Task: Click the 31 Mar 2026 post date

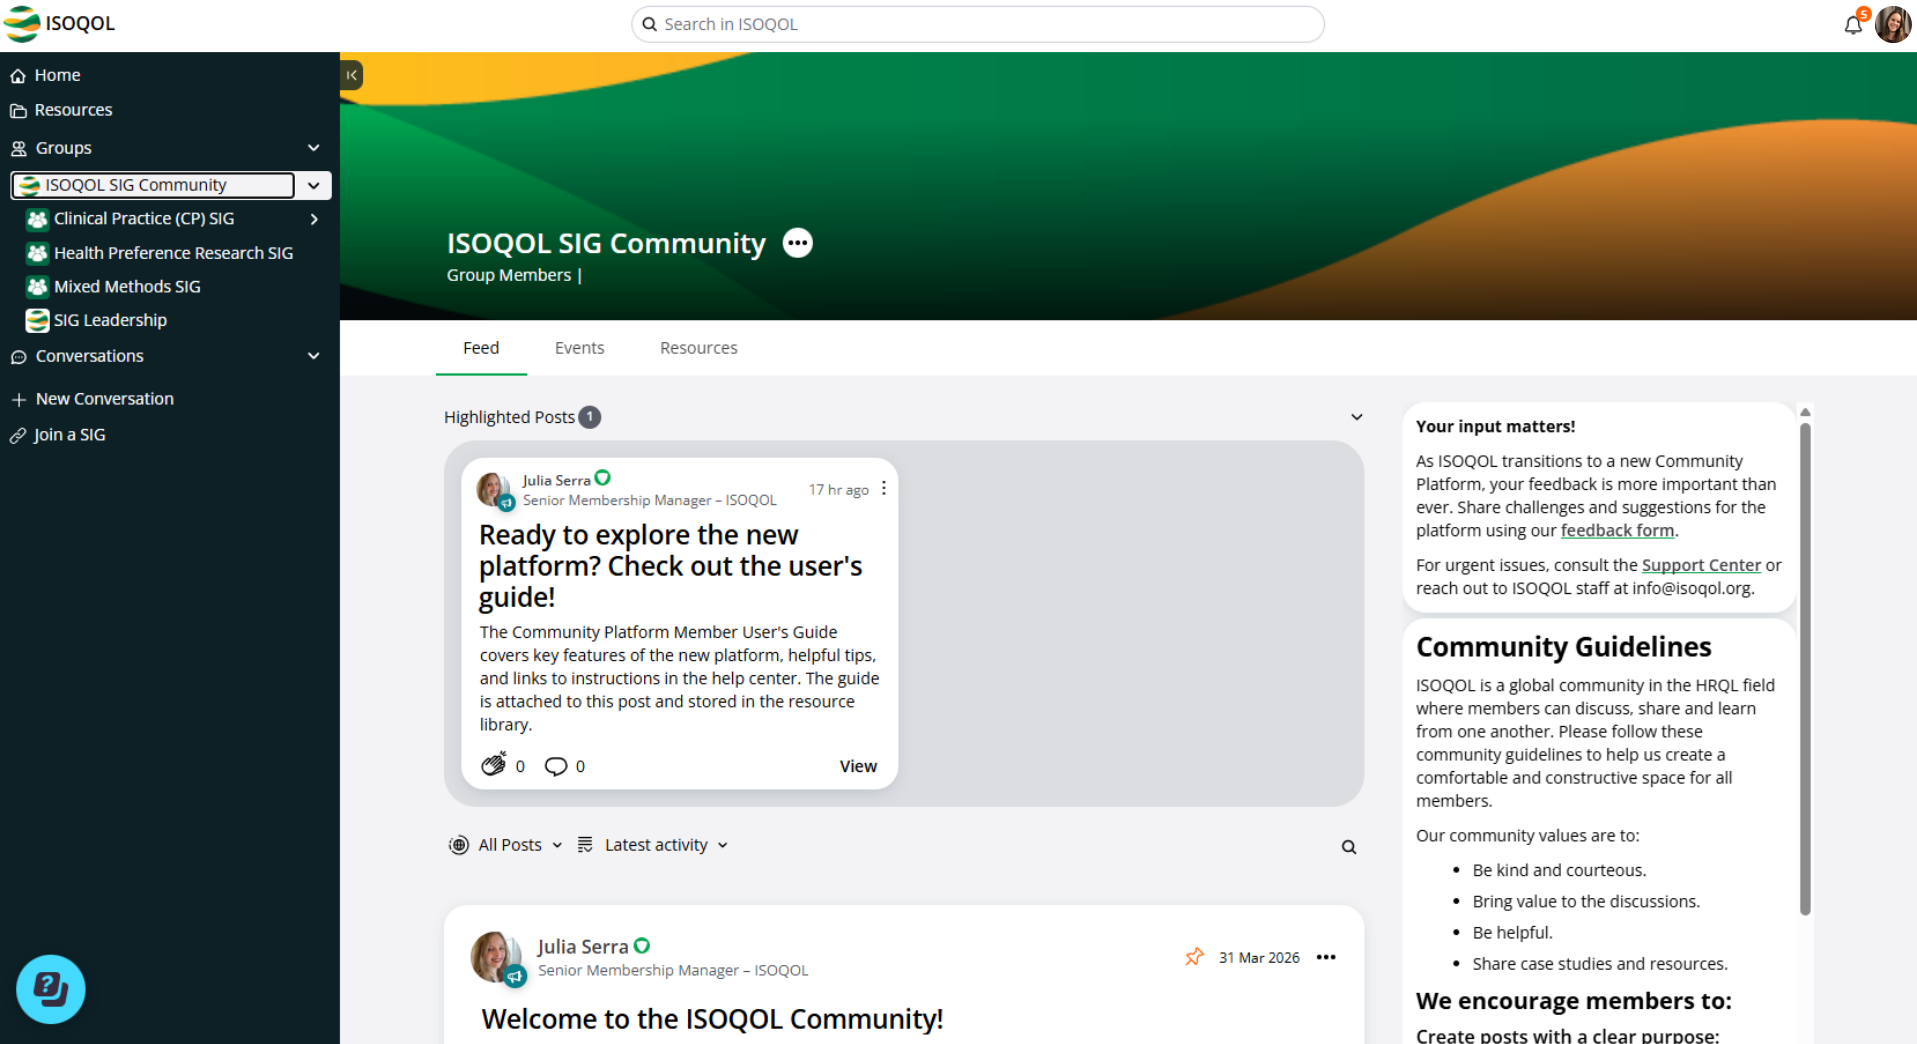Action: (1259, 958)
